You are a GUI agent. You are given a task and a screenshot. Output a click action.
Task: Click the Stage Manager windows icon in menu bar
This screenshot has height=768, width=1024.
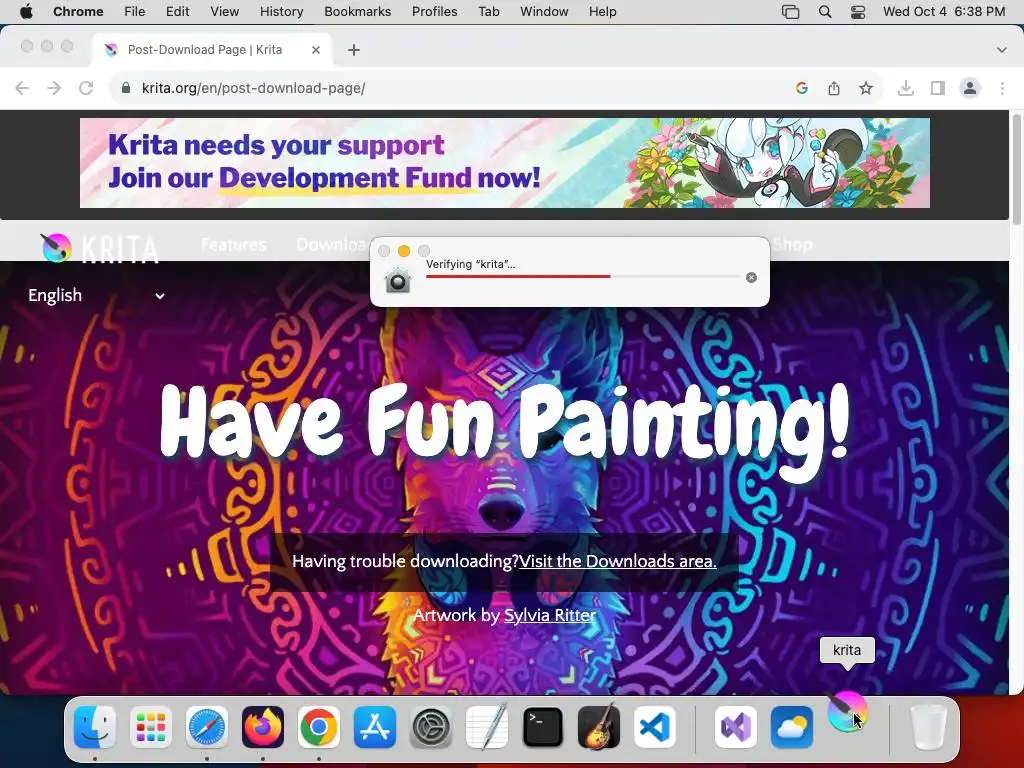click(x=791, y=12)
